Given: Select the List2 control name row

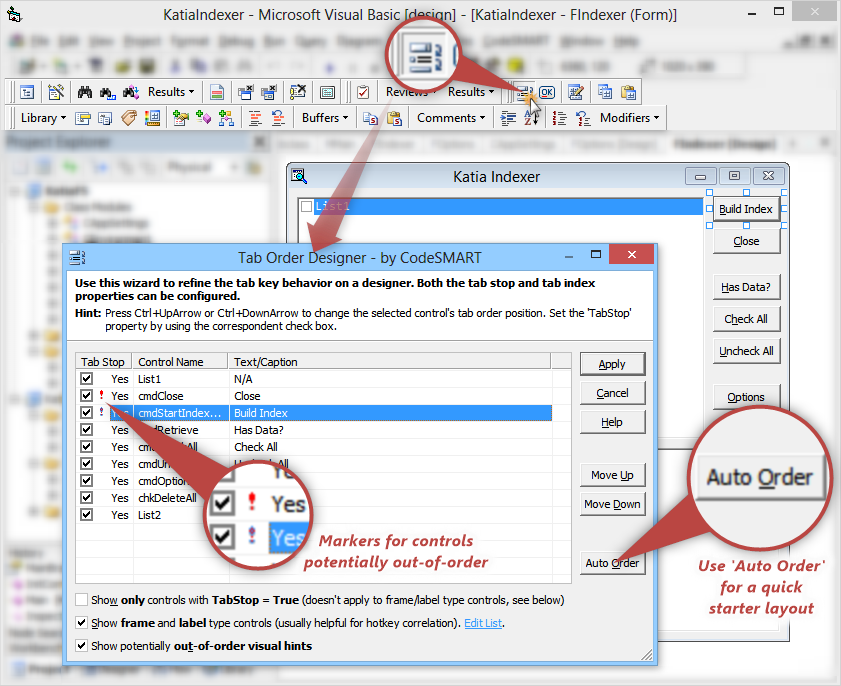Looking at the screenshot, I should click(x=149, y=515).
